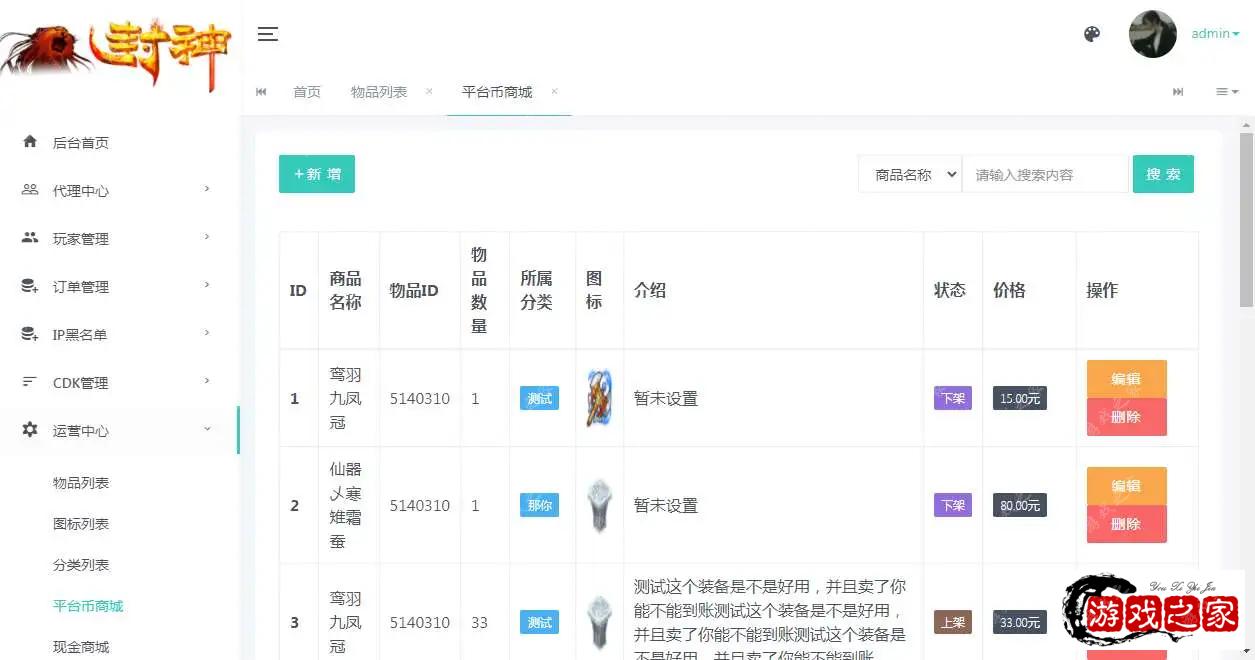This screenshot has width=1255, height=660.
Task: Click the 新增 button
Action: tap(316, 174)
